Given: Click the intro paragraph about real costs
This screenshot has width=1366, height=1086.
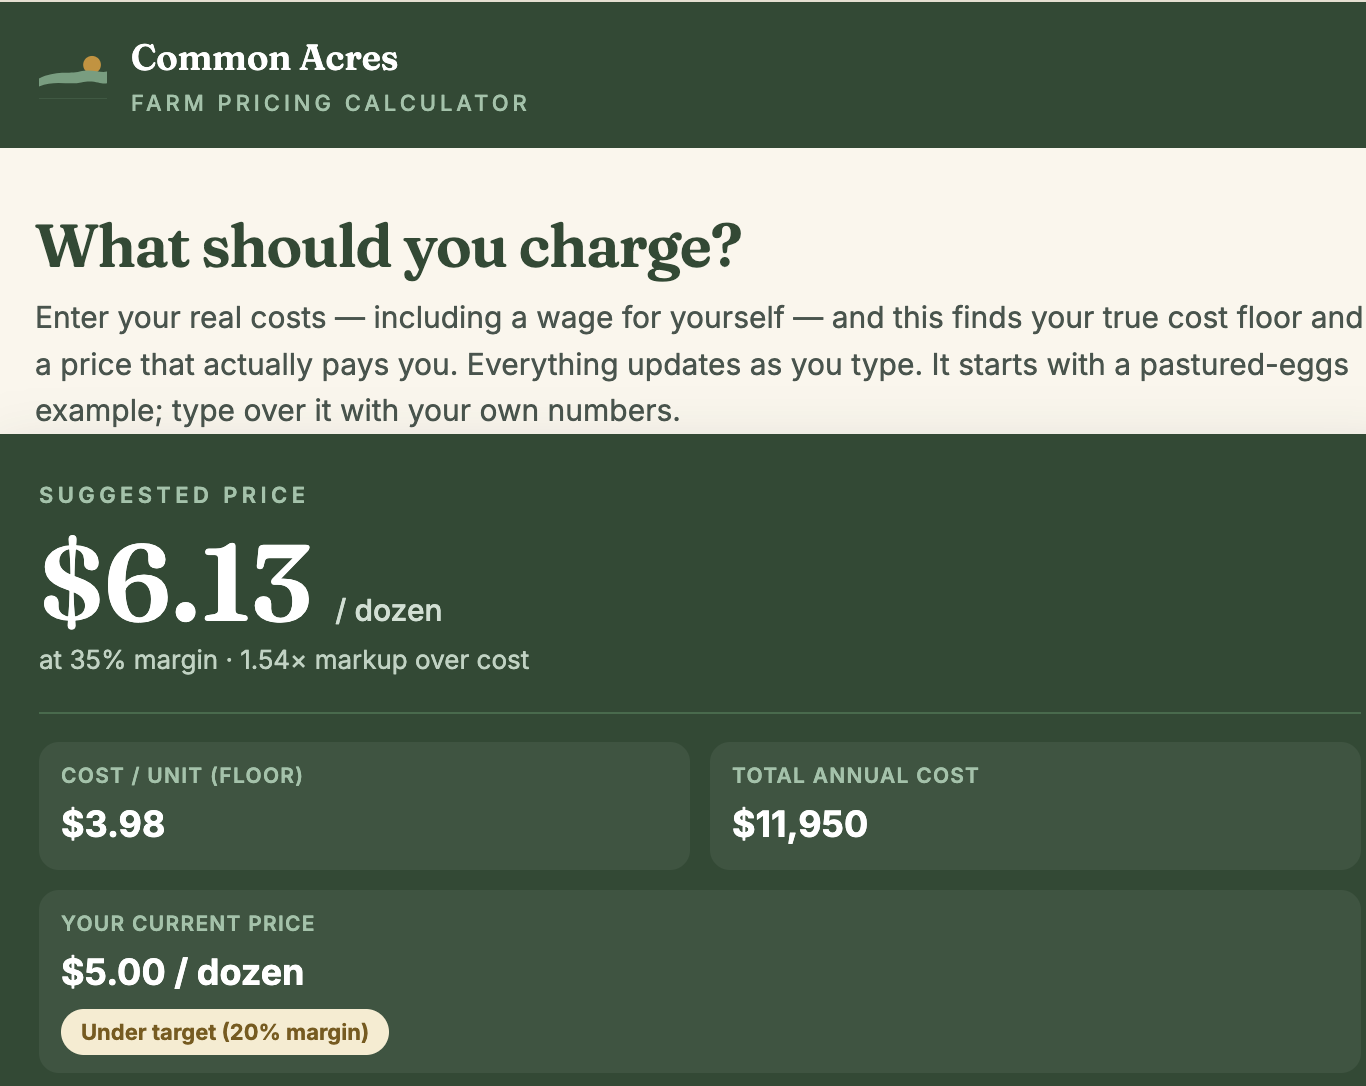Looking at the screenshot, I should click(x=699, y=364).
